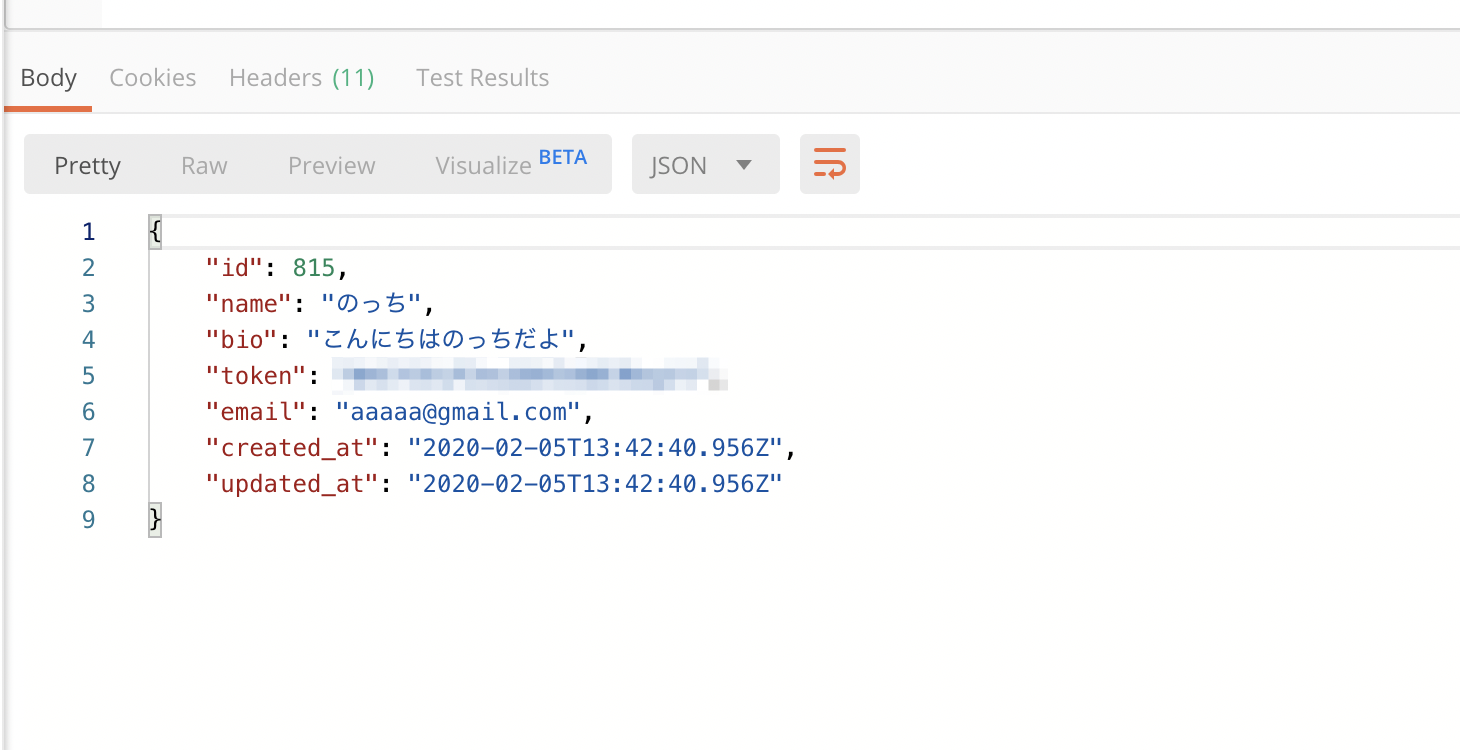Toggle line wrapping with the orange wrap-text icon

point(829,163)
